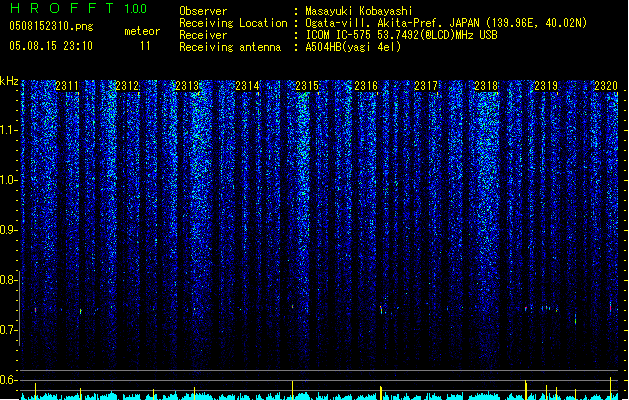This screenshot has height=400, width=629.
Task: Click the 2320 time marker
Action: [606, 86]
